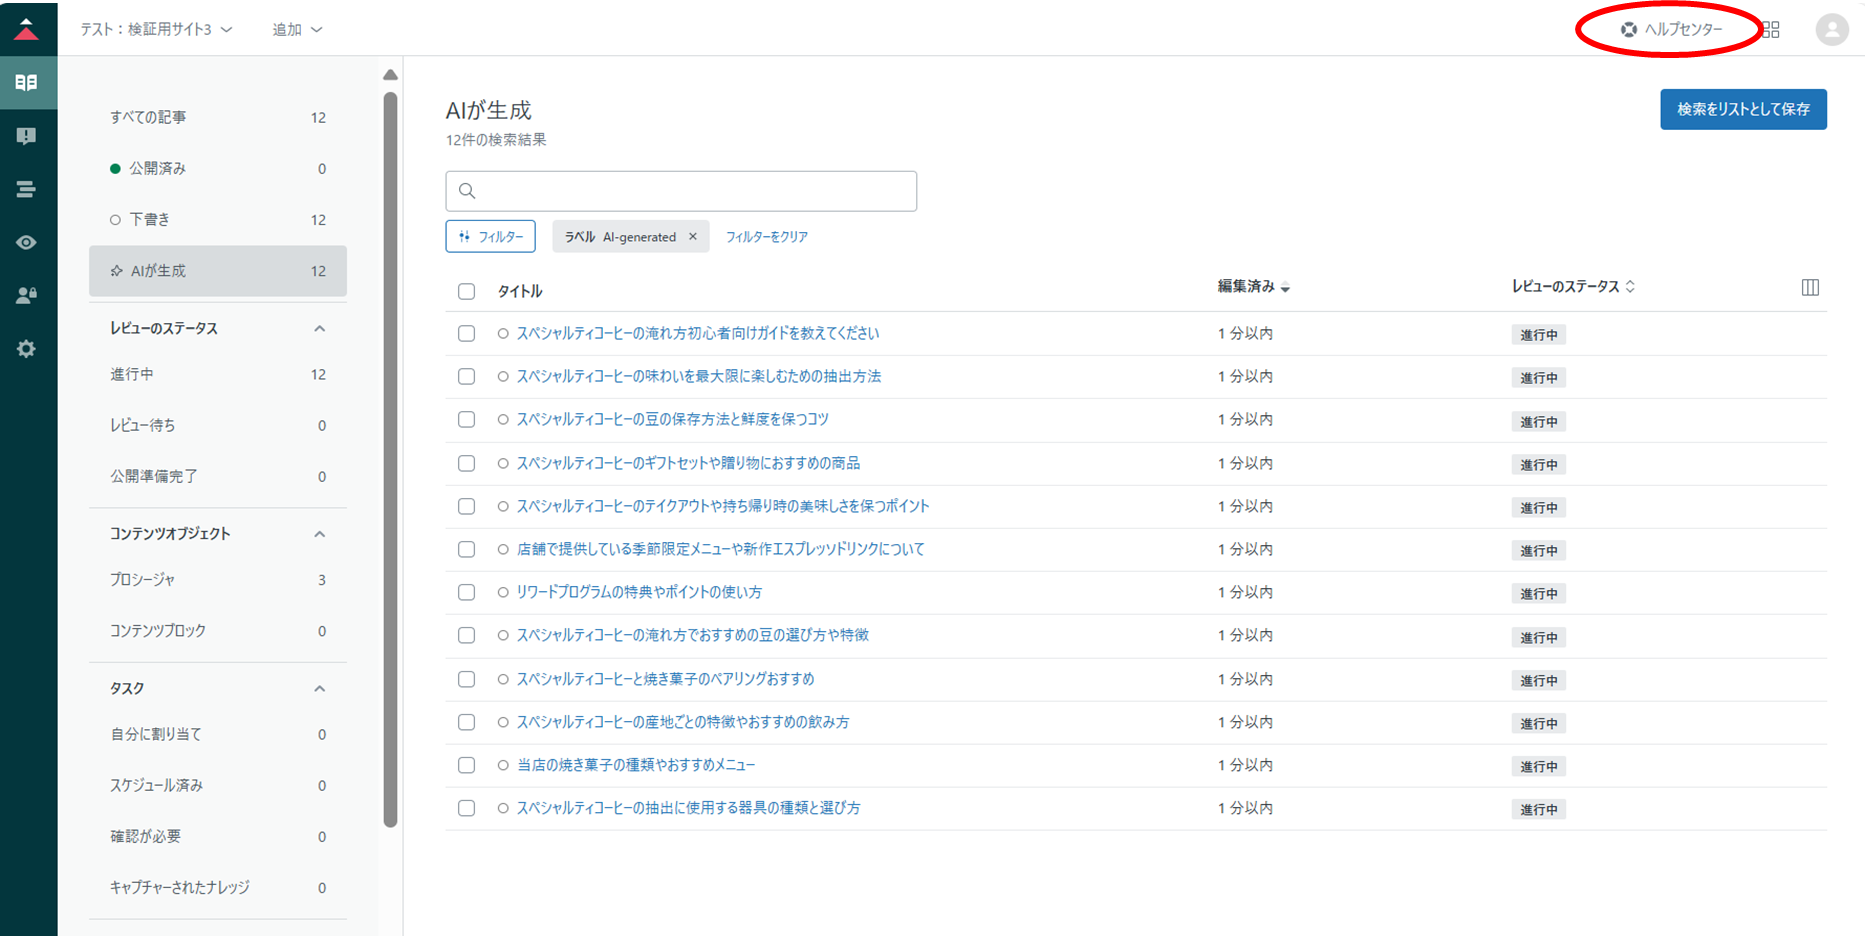Select すべての記事 in the left panel
Viewport: 1865px width, 936px height.
coord(148,117)
